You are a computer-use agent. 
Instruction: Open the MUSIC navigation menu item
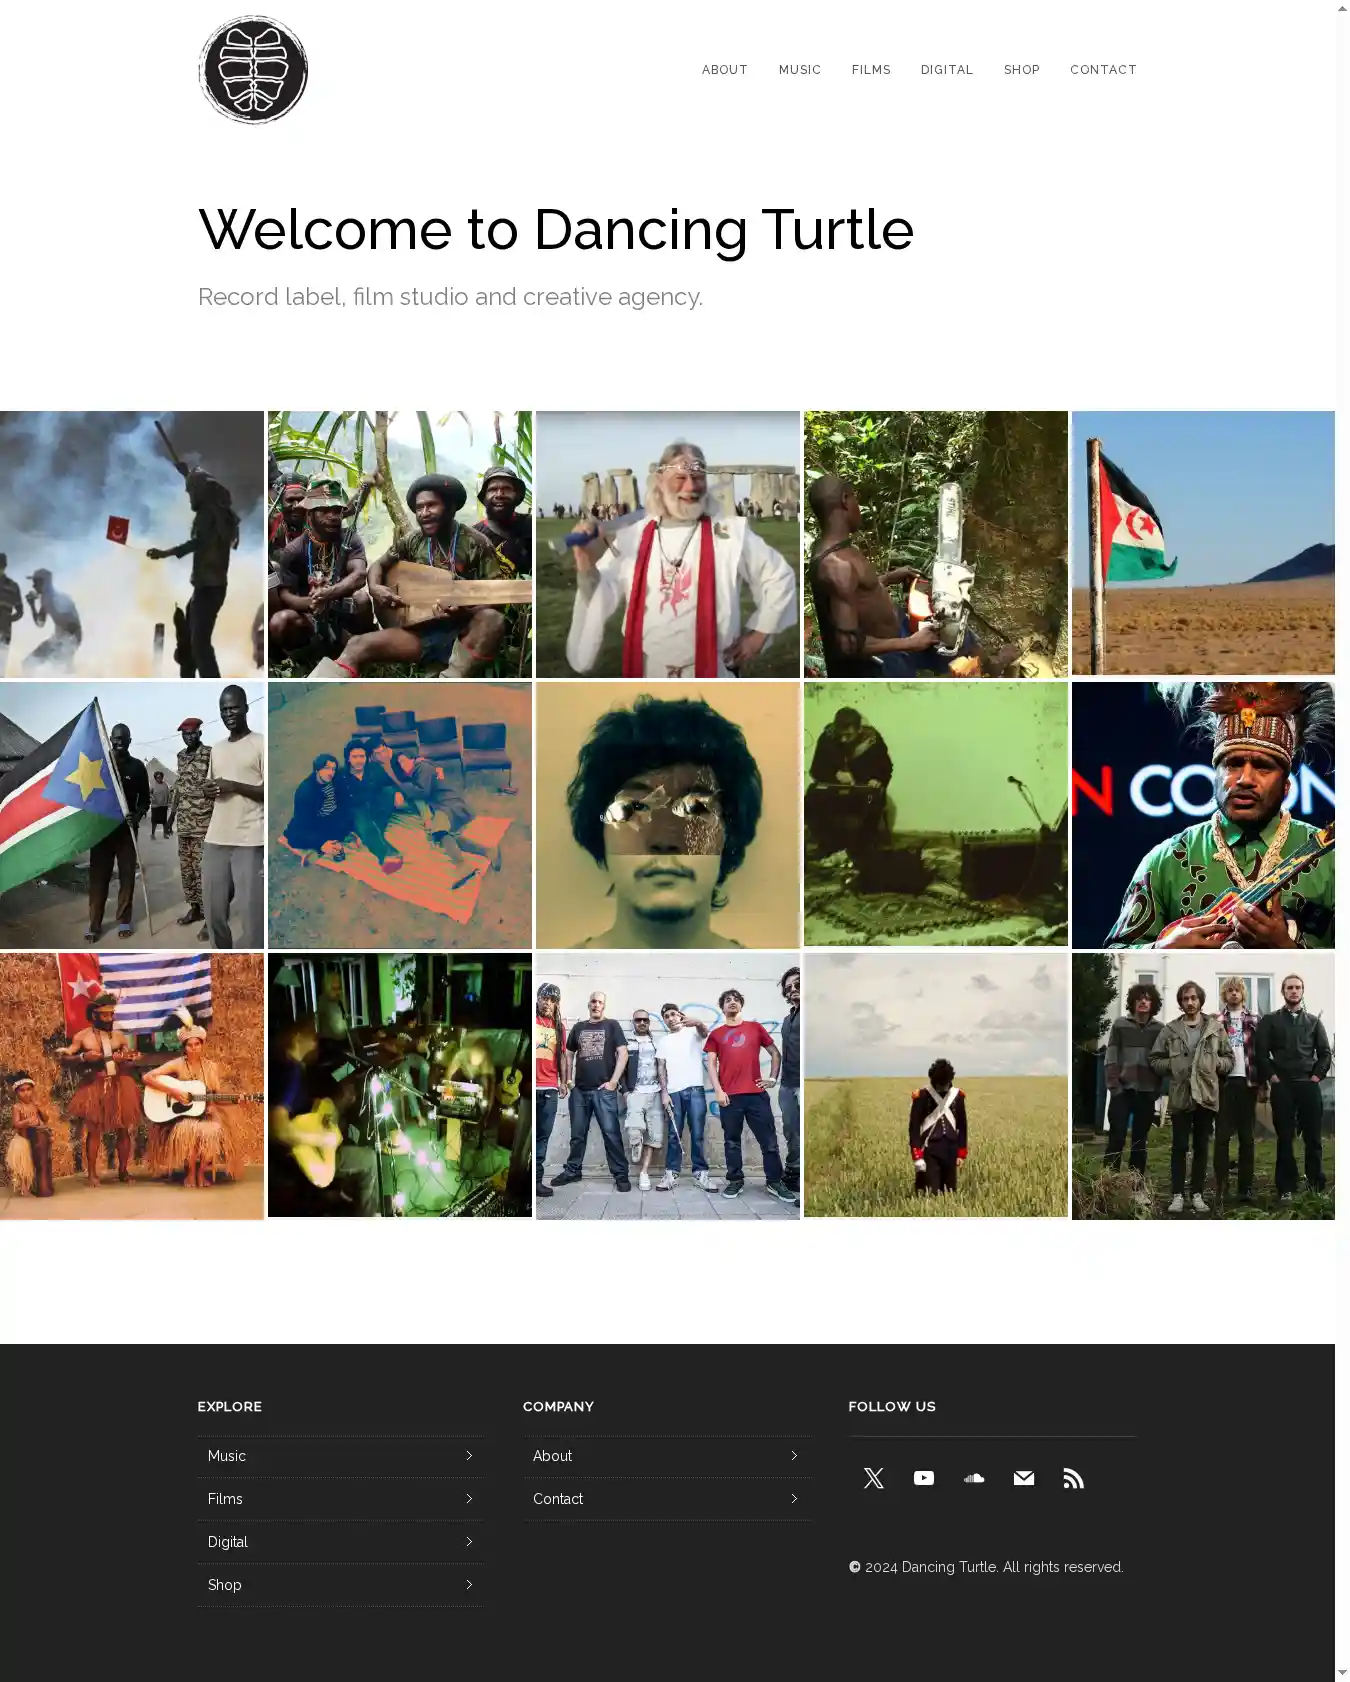pos(800,70)
